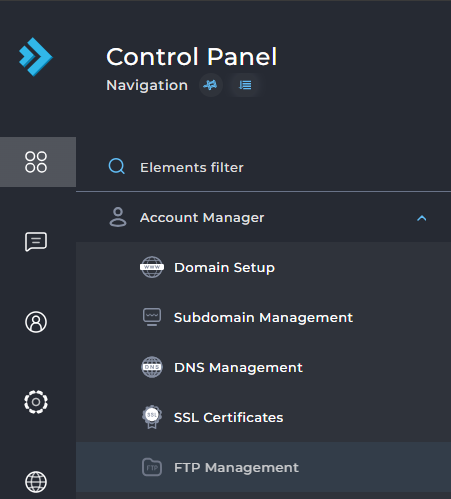Open the settings gear icon in sidebar
The height and width of the screenshot is (499, 451).
click(x=36, y=402)
